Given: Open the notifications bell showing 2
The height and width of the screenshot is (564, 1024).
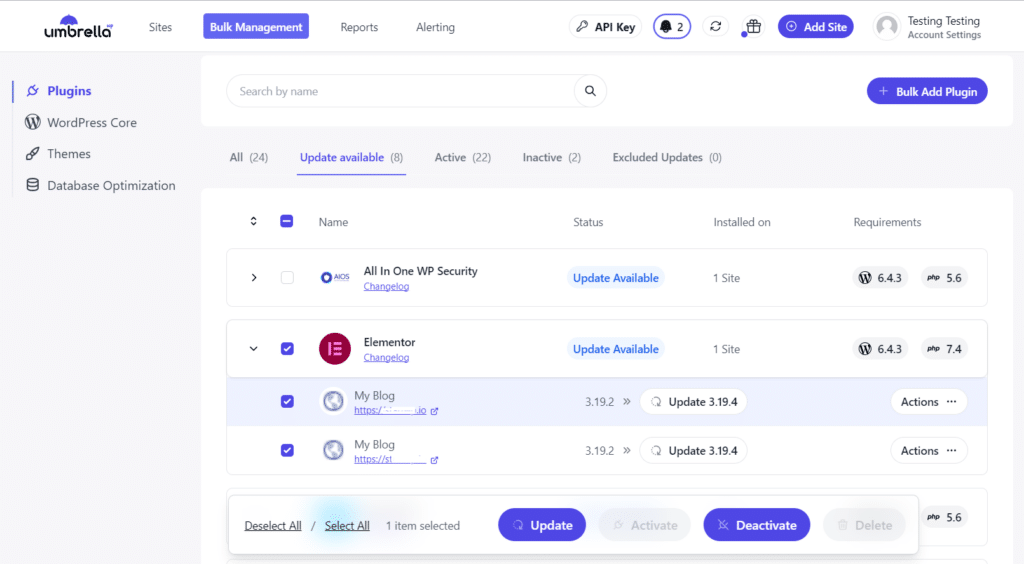Looking at the screenshot, I should pyautogui.click(x=672, y=27).
